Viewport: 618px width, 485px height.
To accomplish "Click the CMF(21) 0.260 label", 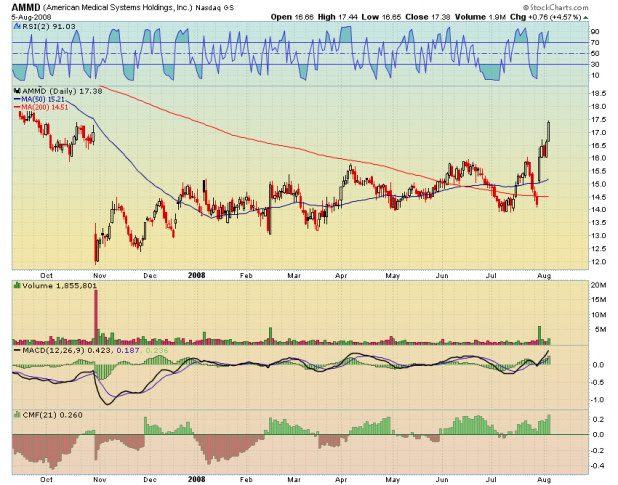I will (x=52, y=415).
